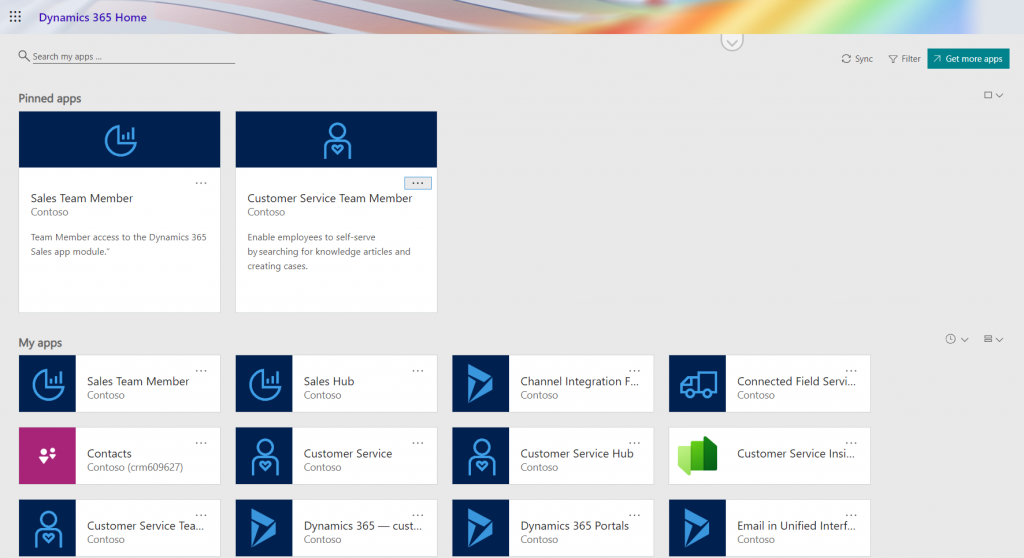Open the Filter option

904,59
